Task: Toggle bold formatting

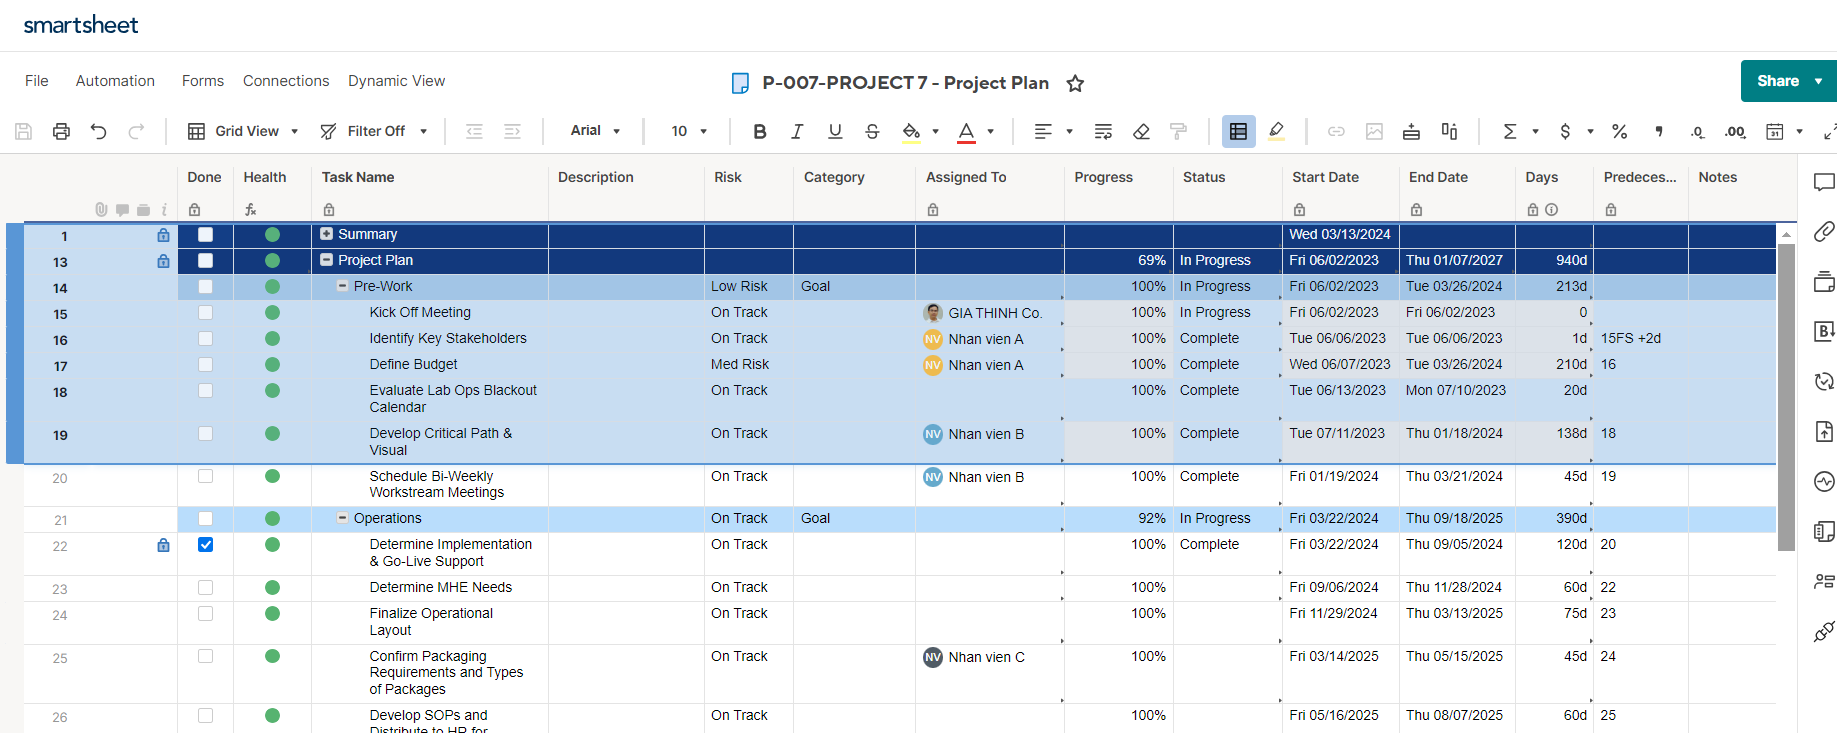Action: pos(759,131)
